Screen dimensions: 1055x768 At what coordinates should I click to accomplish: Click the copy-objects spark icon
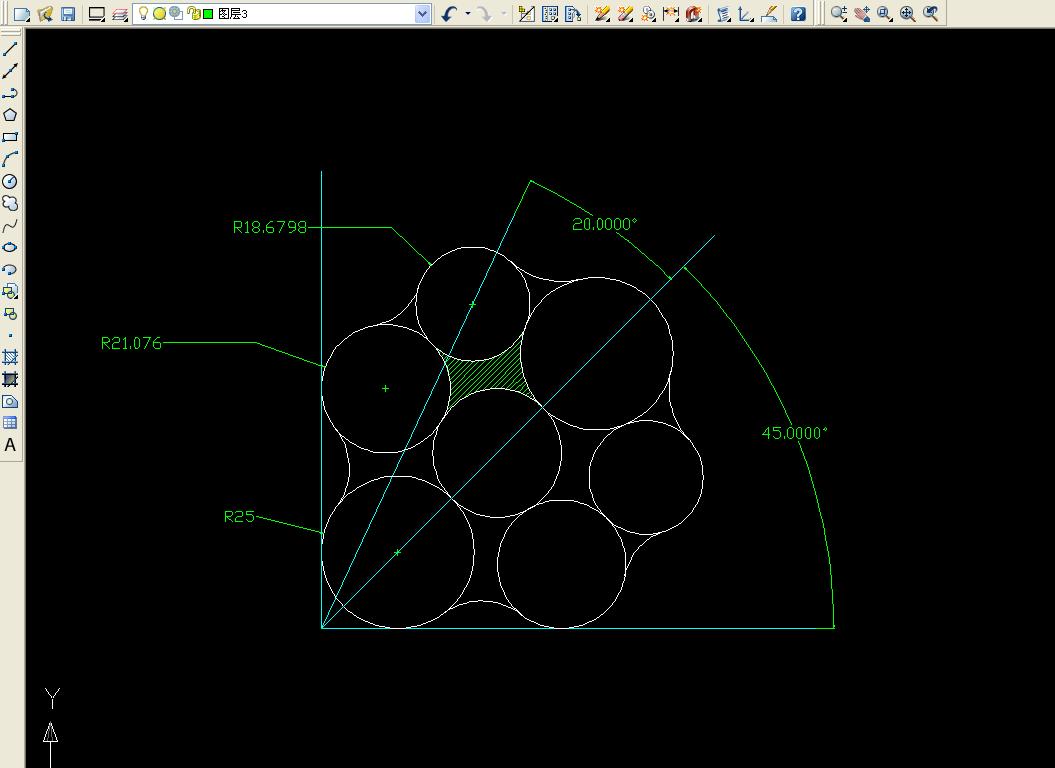click(x=648, y=13)
